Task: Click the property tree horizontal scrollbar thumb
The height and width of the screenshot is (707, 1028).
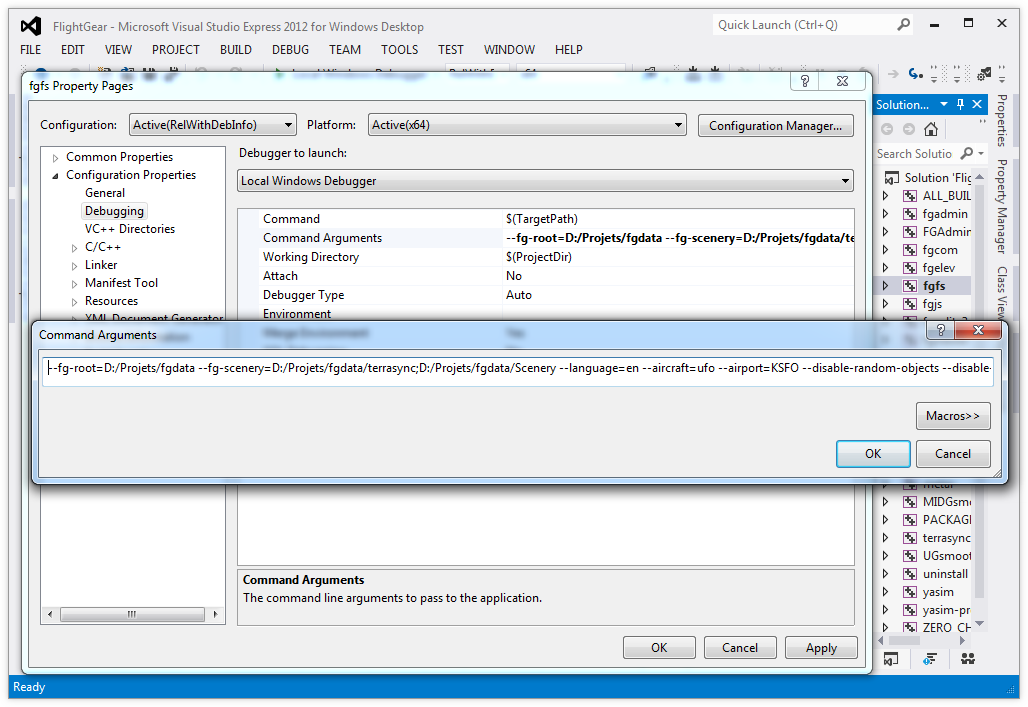Action: pyautogui.click(x=132, y=615)
